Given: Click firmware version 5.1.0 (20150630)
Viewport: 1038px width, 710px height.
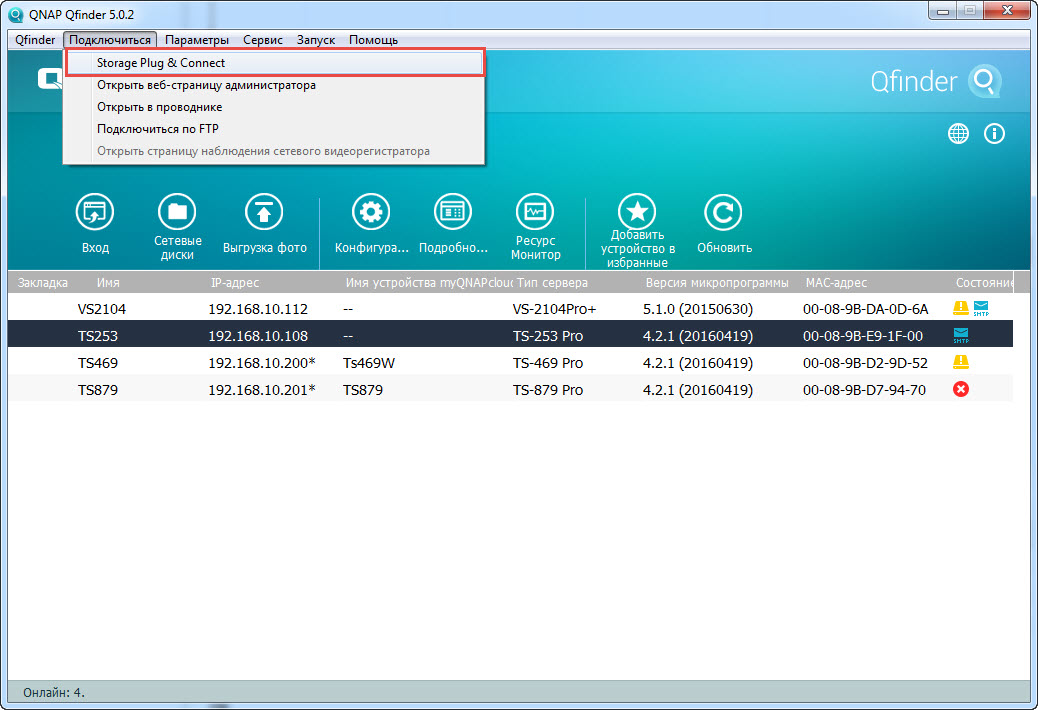Looking at the screenshot, I should pyautogui.click(x=698, y=309).
